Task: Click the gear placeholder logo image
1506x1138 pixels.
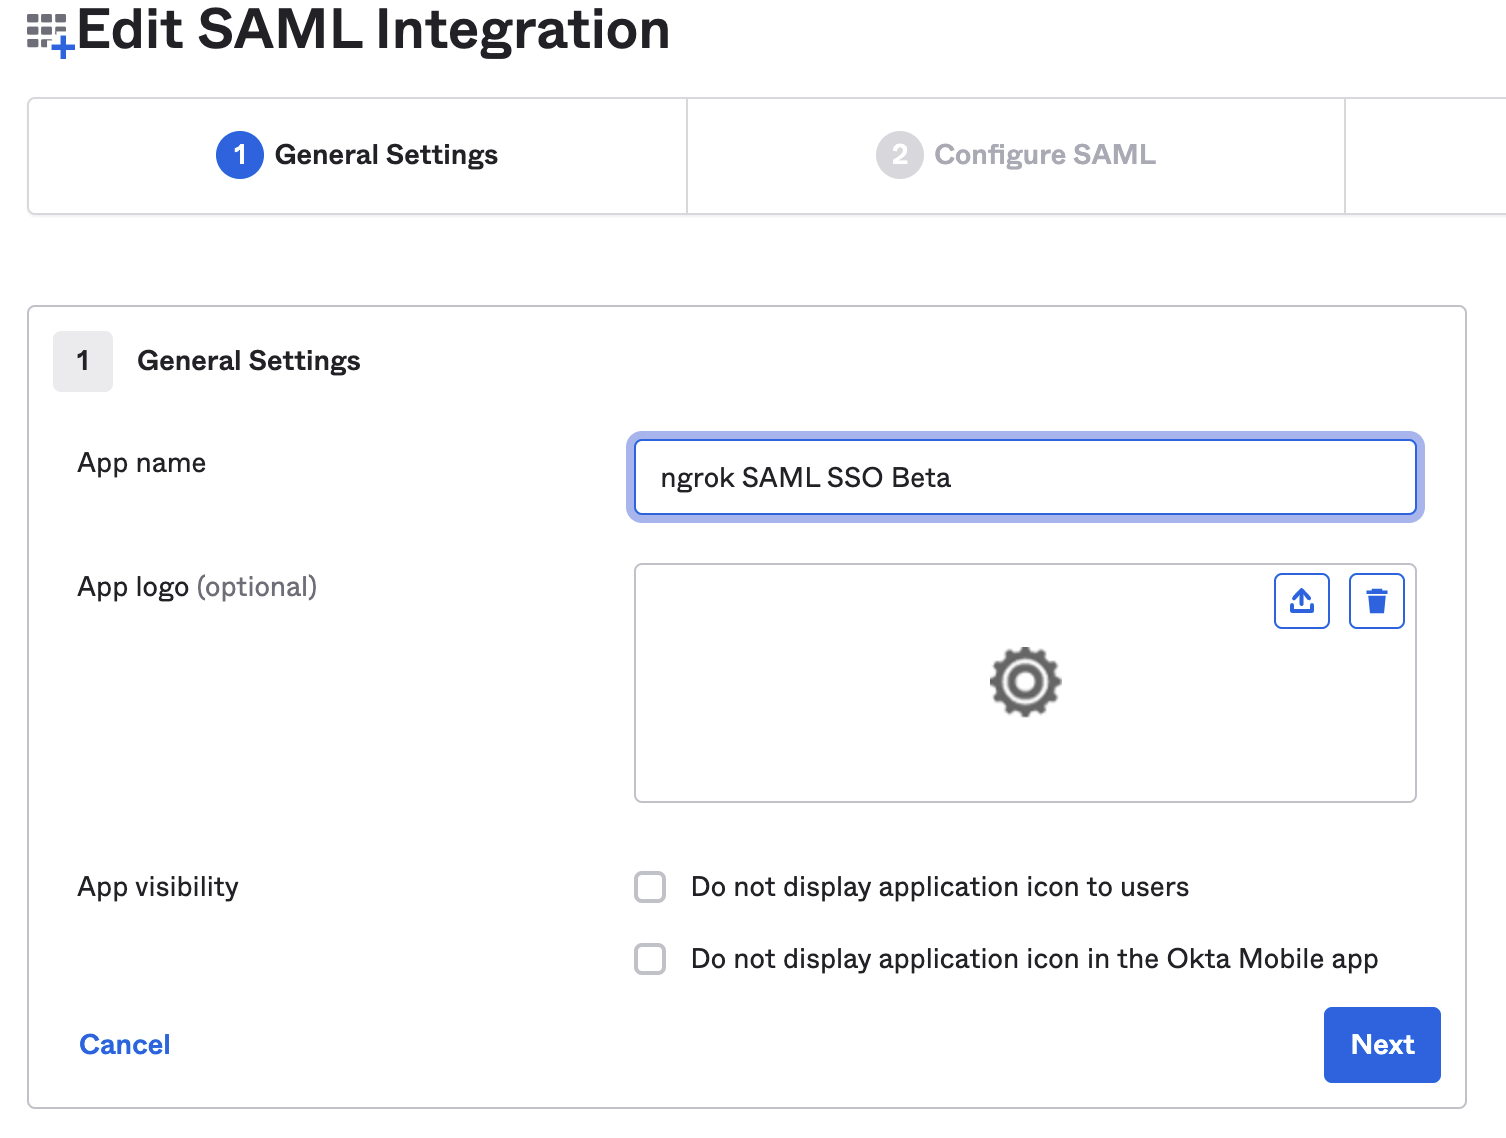Action: tap(1025, 682)
